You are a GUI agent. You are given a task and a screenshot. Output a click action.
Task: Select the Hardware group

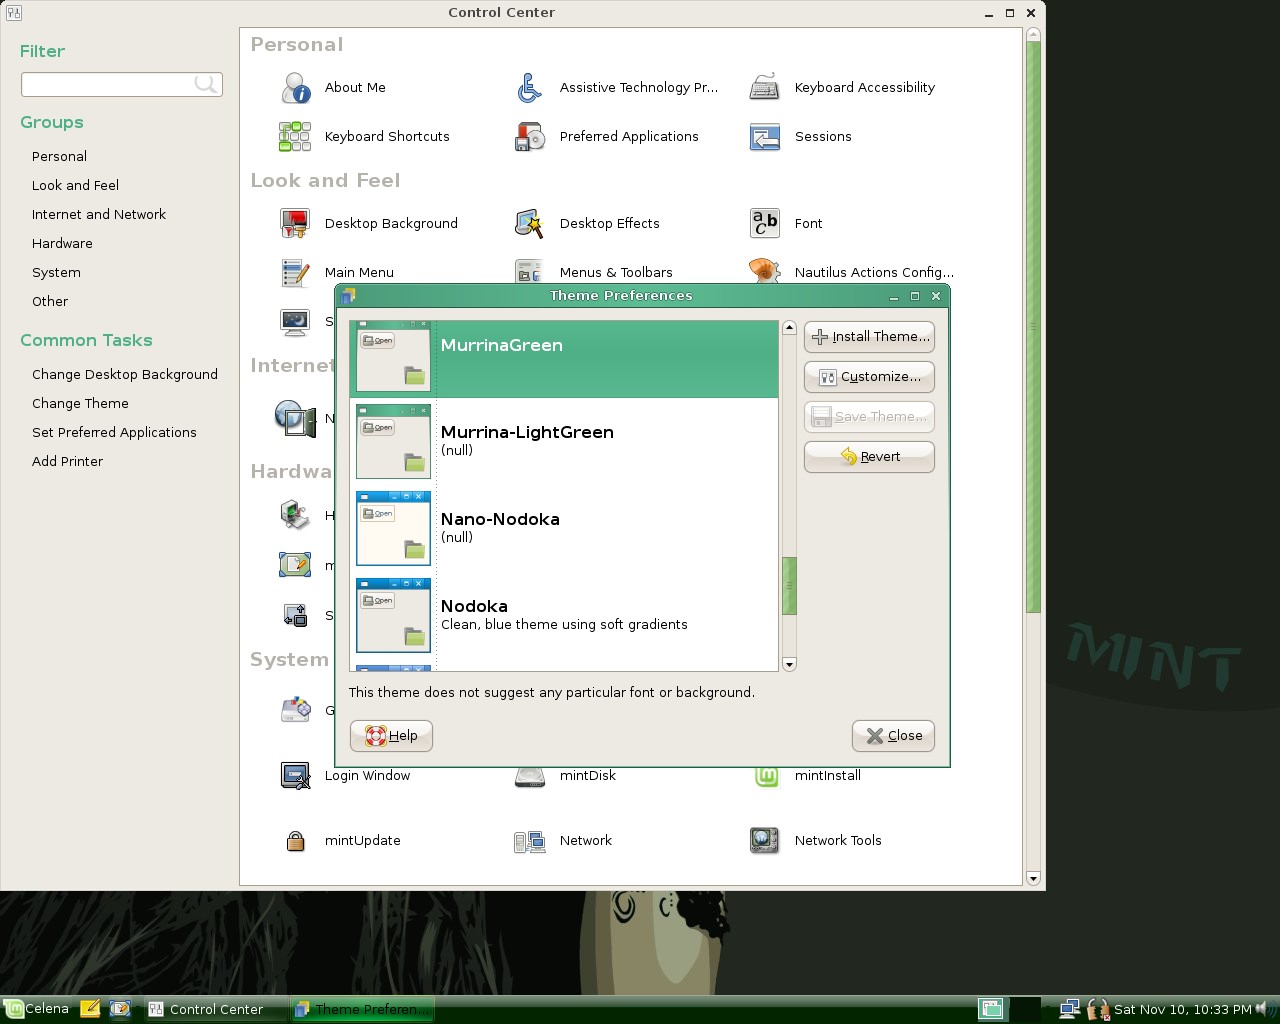tap(62, 244)
